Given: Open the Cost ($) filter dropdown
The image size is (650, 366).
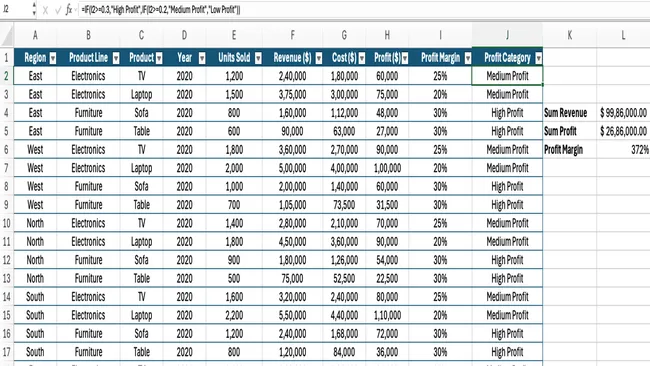Looking at the screenshot, I should click(x=362, y=58).
